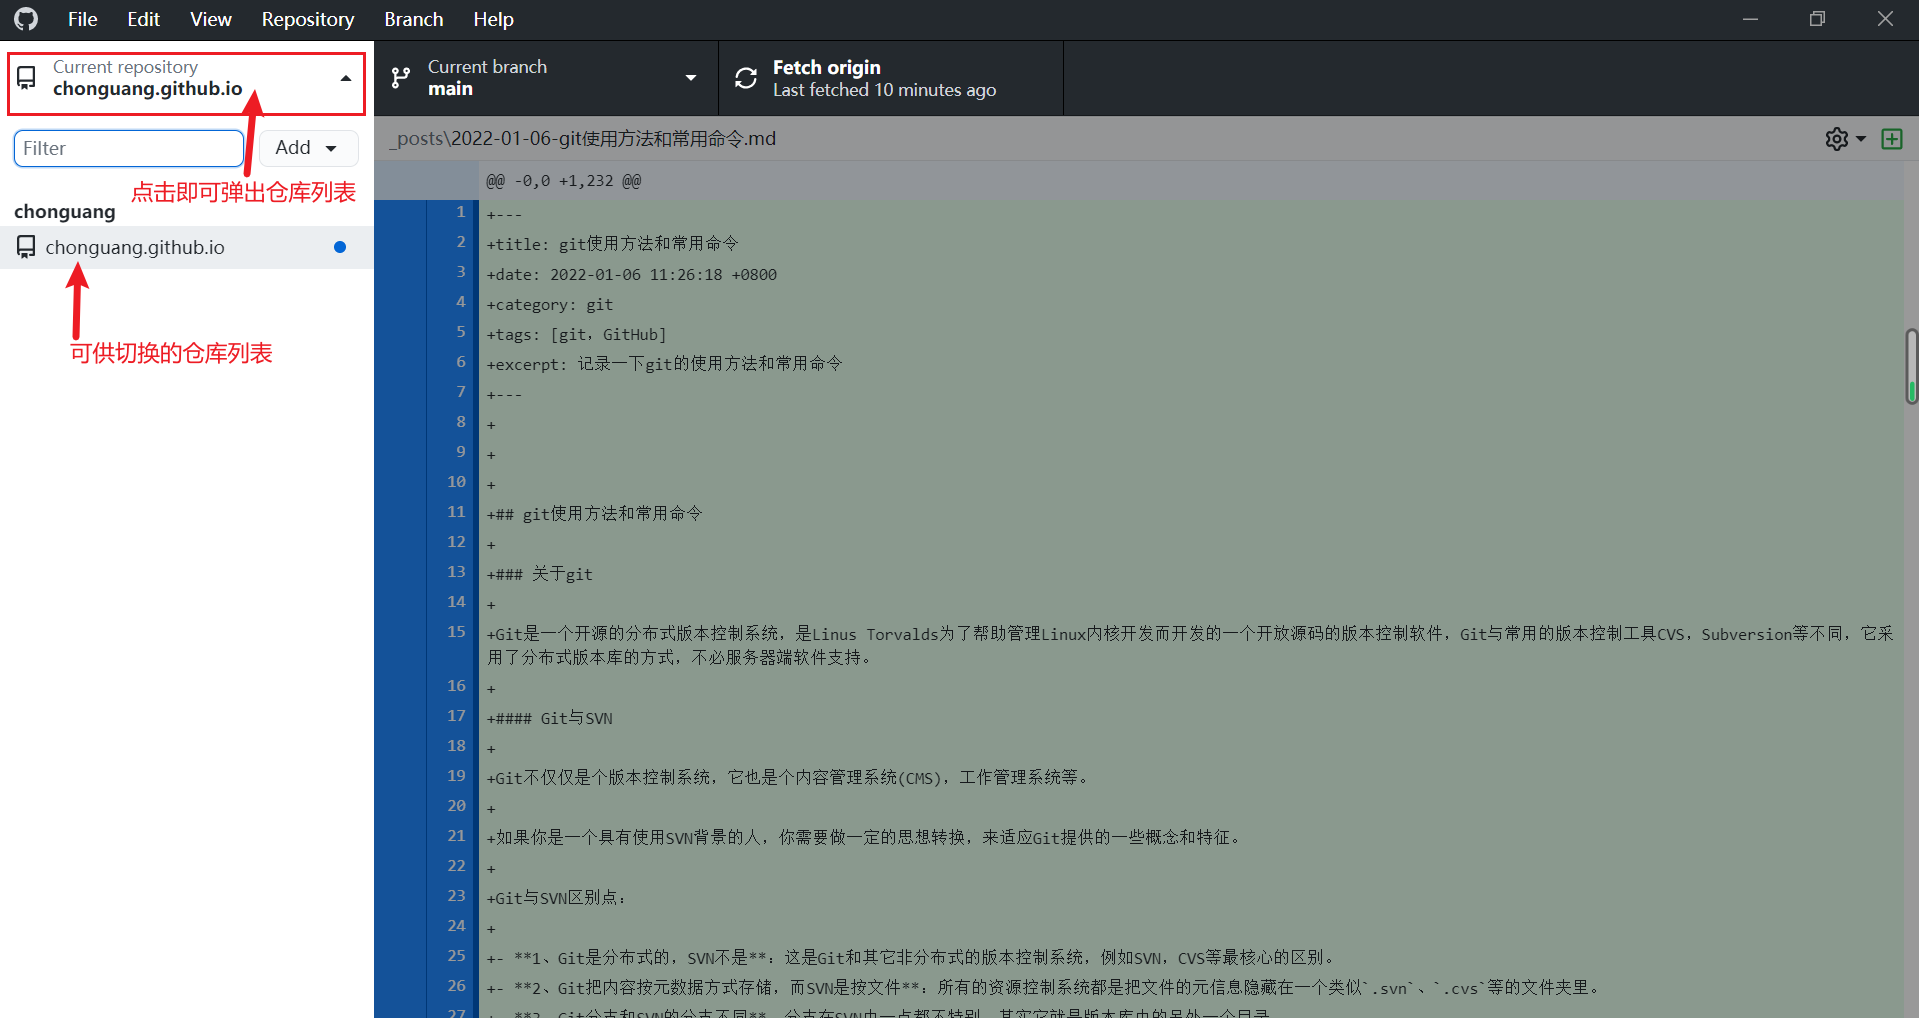Image resolution: width=1919 pixels, height=1018 pixels.
Task: Collapse the Current repository dropdown
Action: [187, 78]
